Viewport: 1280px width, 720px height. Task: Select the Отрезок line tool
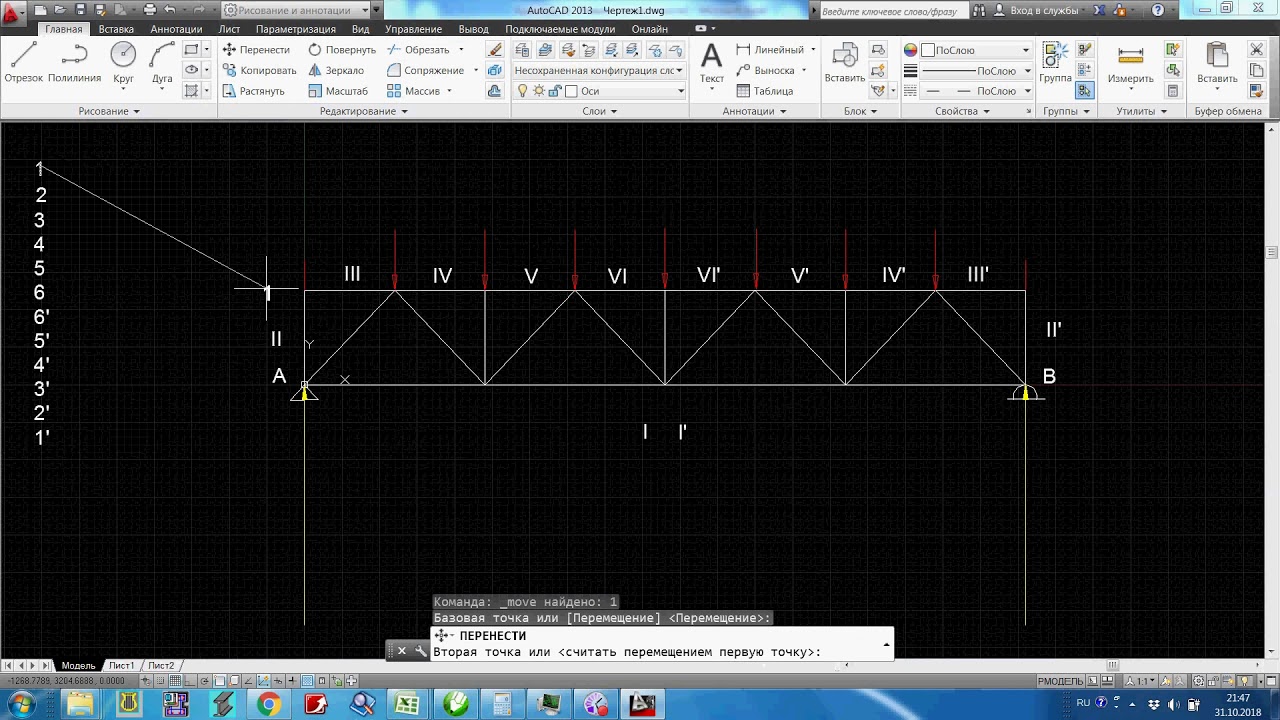point(24,62)
